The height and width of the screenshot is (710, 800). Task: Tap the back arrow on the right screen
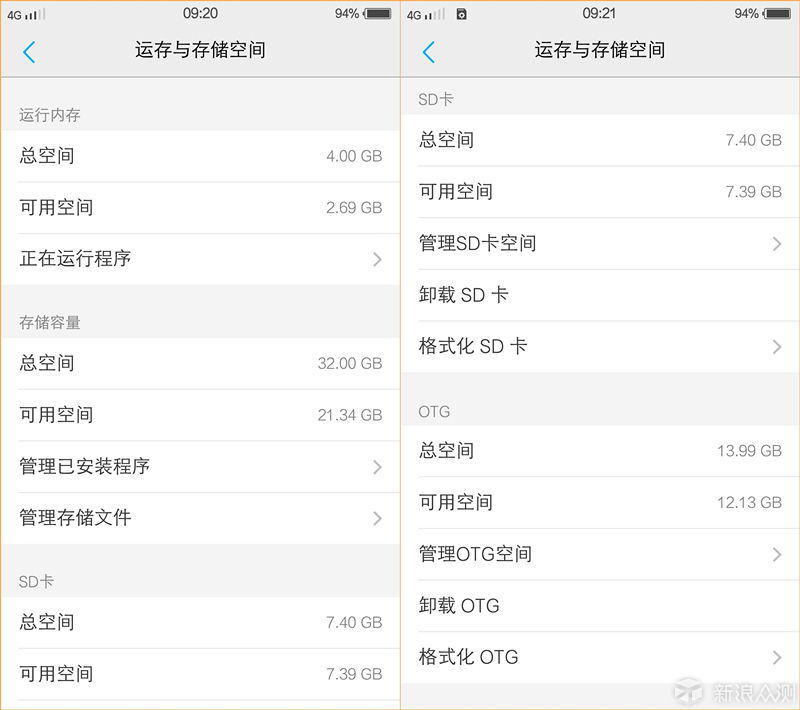[428, 52]
